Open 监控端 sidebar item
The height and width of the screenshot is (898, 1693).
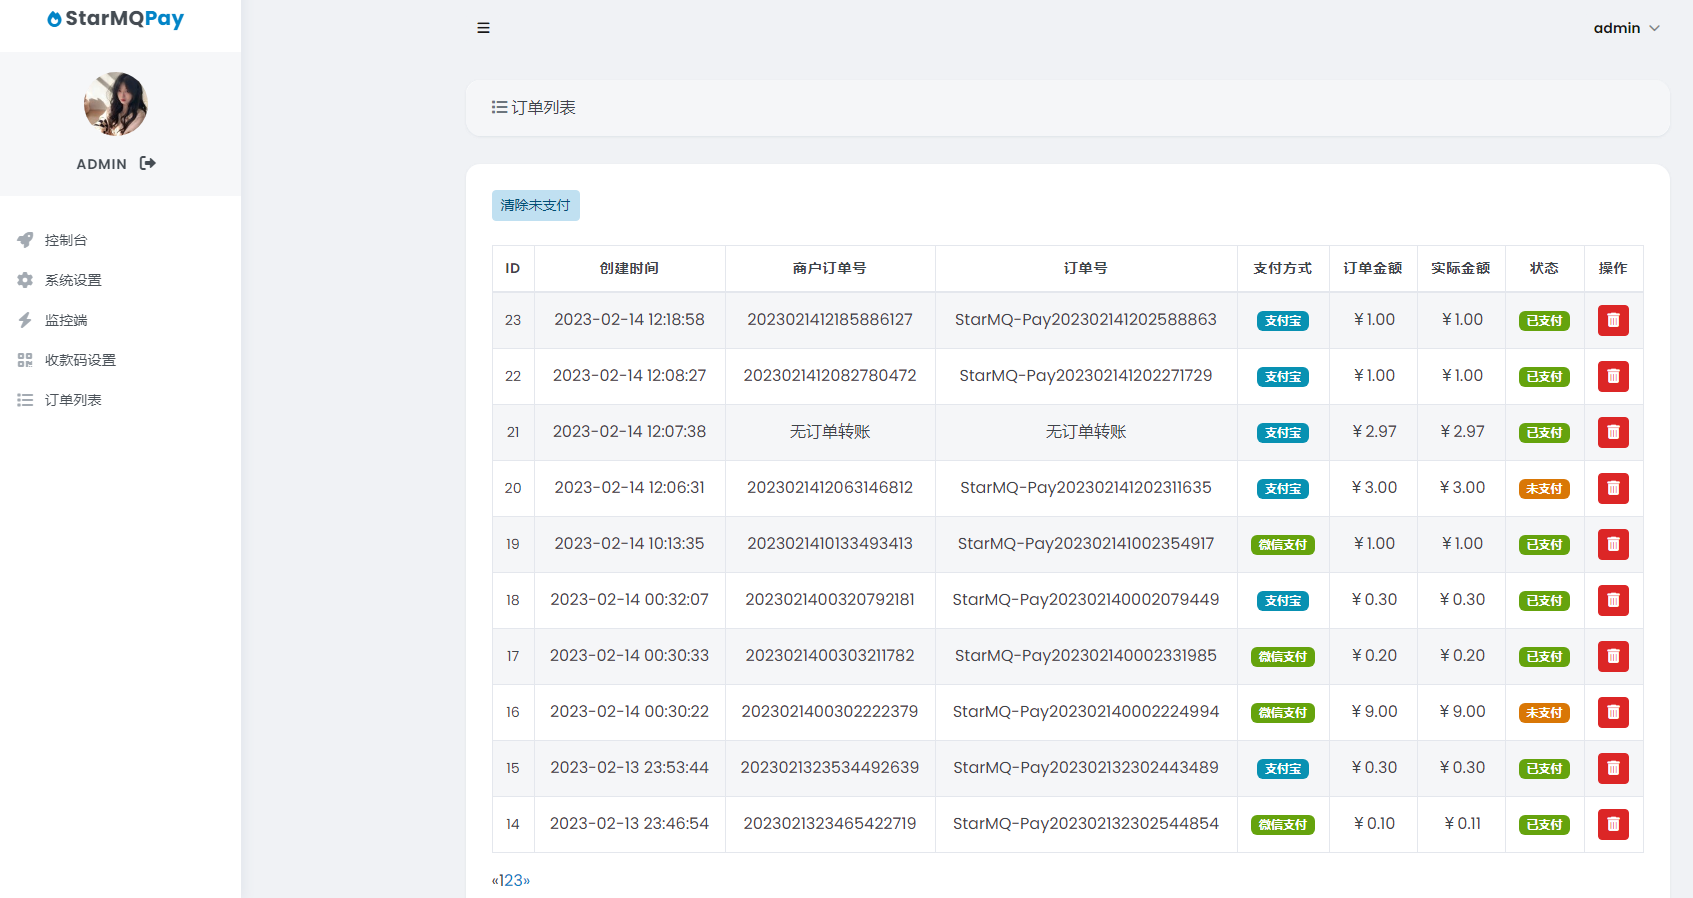[x=66, y=320]
